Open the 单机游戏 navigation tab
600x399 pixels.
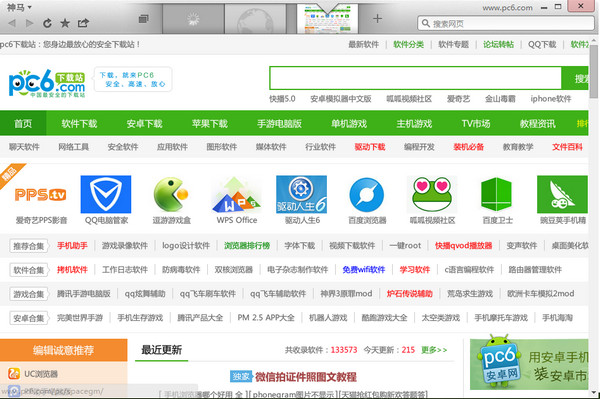pyautogui.click(x=349, y=124)
